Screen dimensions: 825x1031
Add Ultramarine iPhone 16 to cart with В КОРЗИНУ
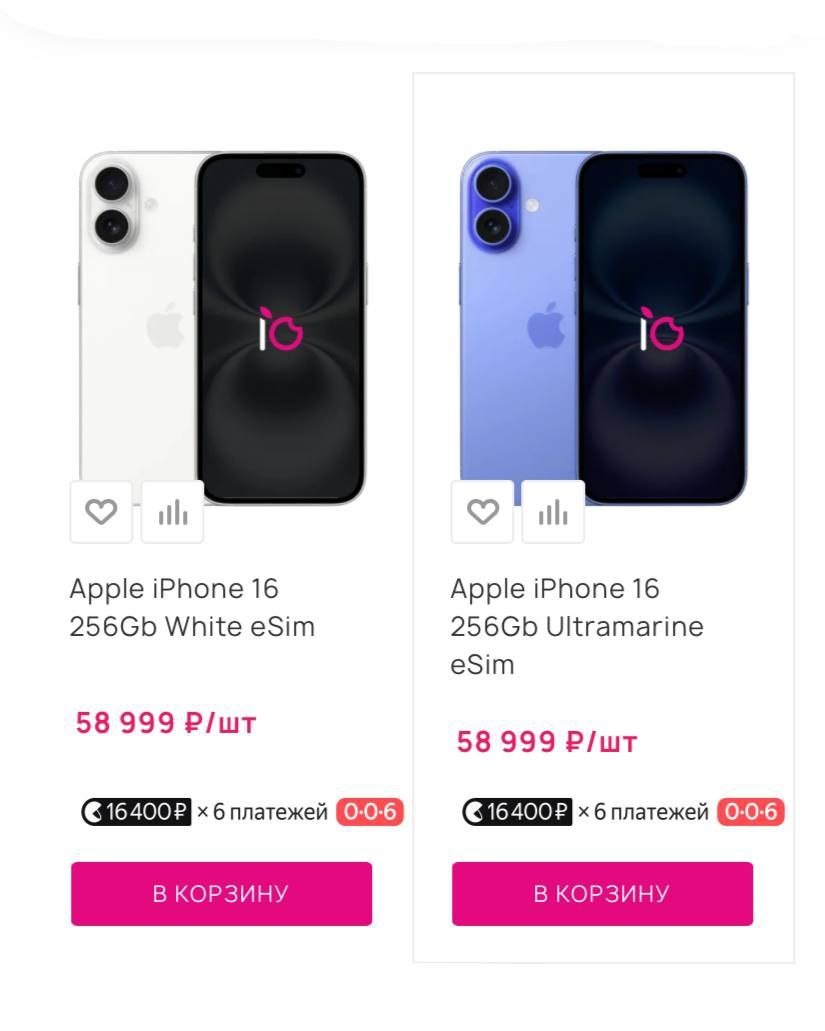pos(602,894)
